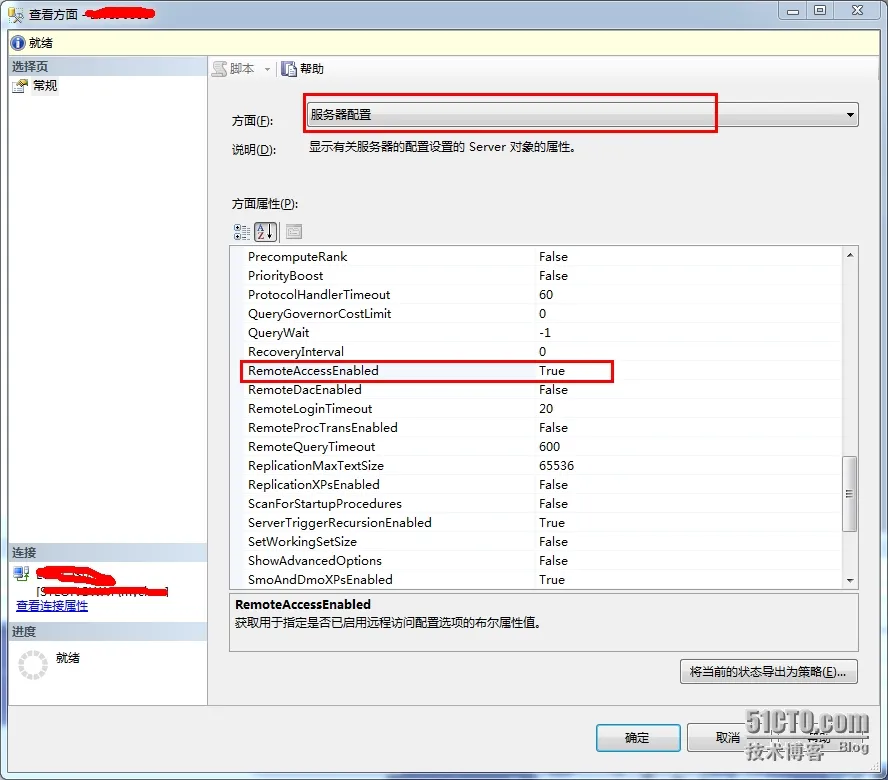Click the title bar window icon

click(x=16, y=14)
